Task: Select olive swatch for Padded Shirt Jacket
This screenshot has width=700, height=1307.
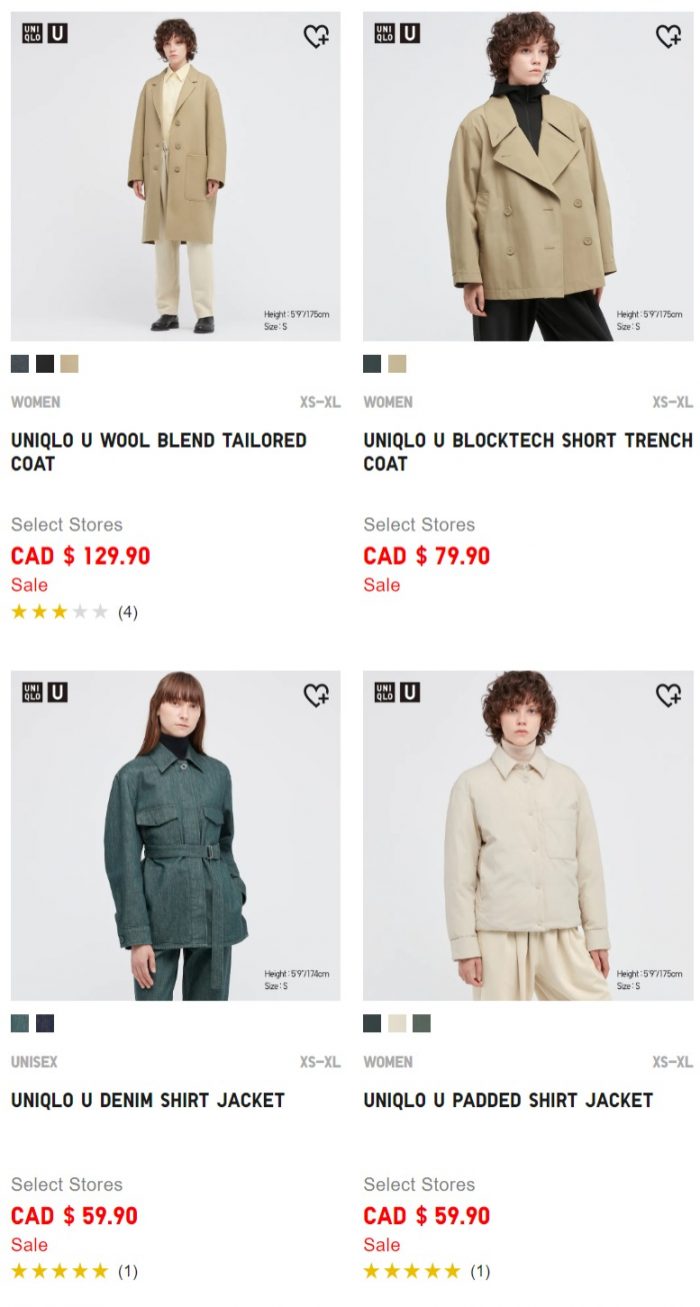Action: [421, 1023]
